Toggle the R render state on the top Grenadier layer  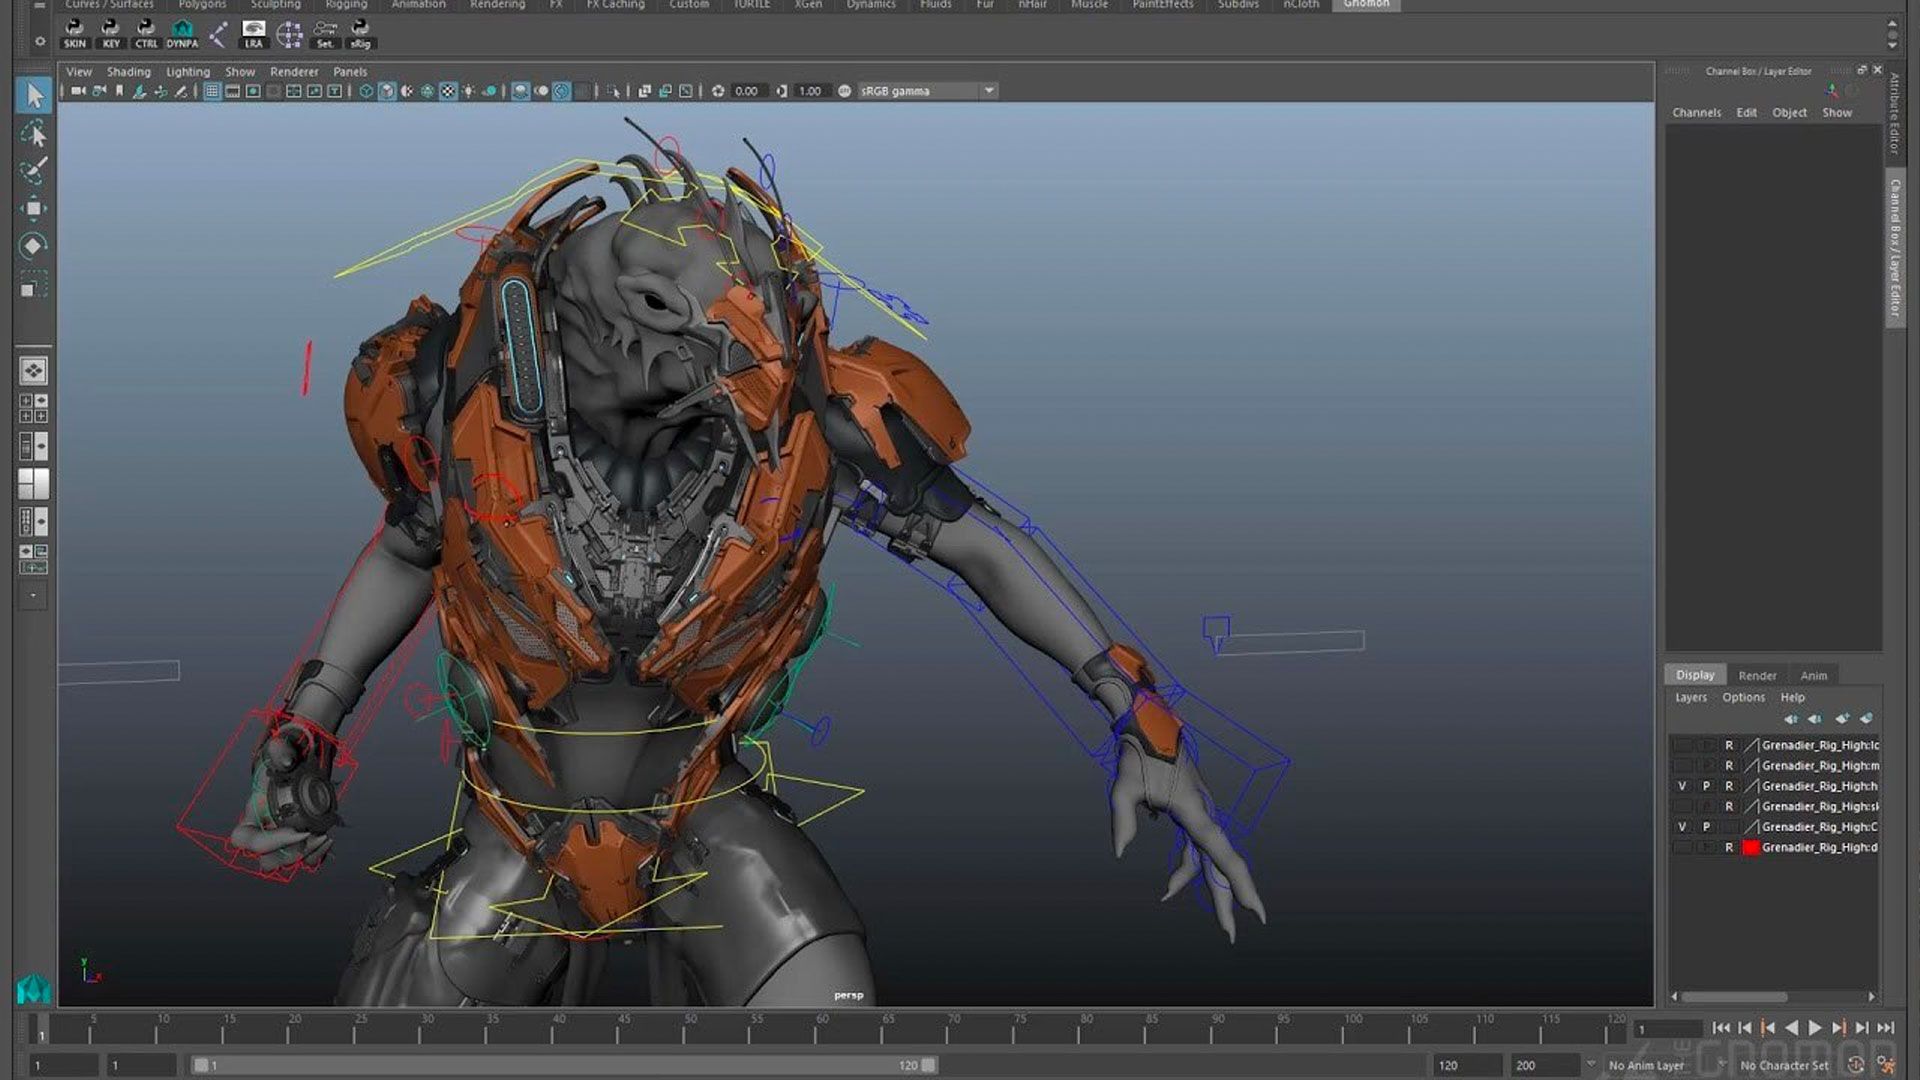[1730, 744]
